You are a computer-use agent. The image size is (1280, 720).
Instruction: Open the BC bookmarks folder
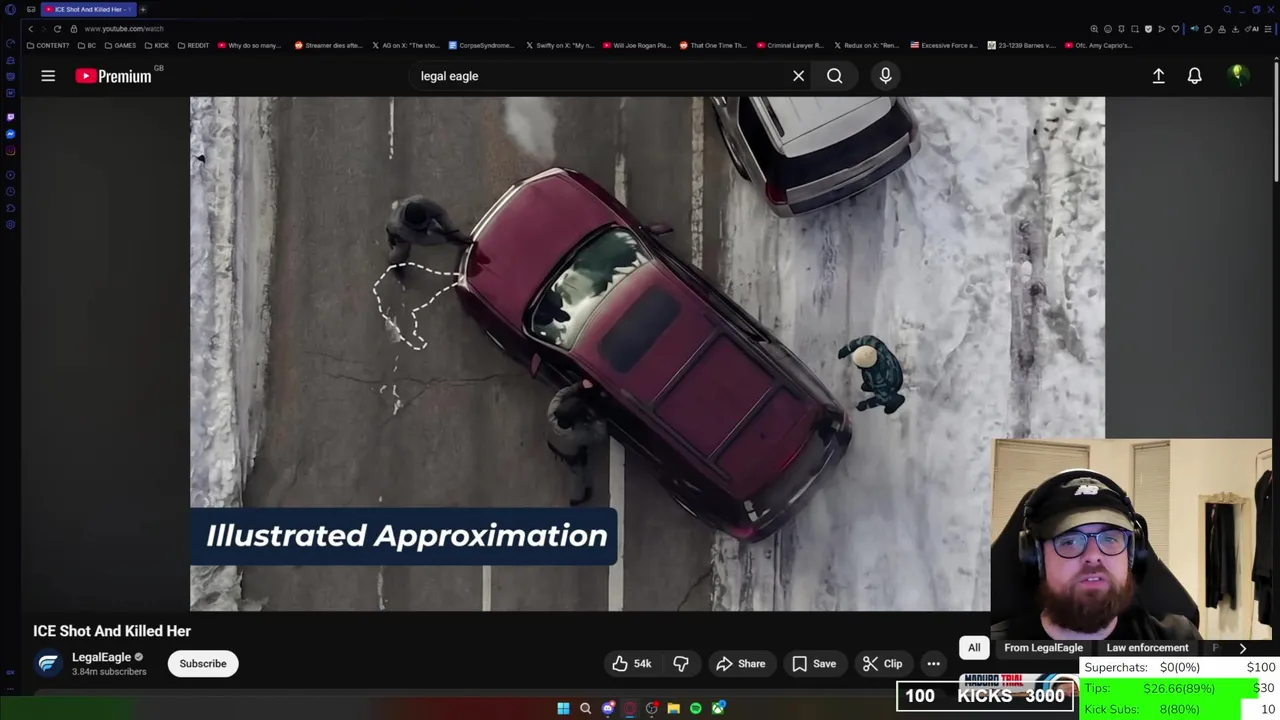tap(87, 45)
